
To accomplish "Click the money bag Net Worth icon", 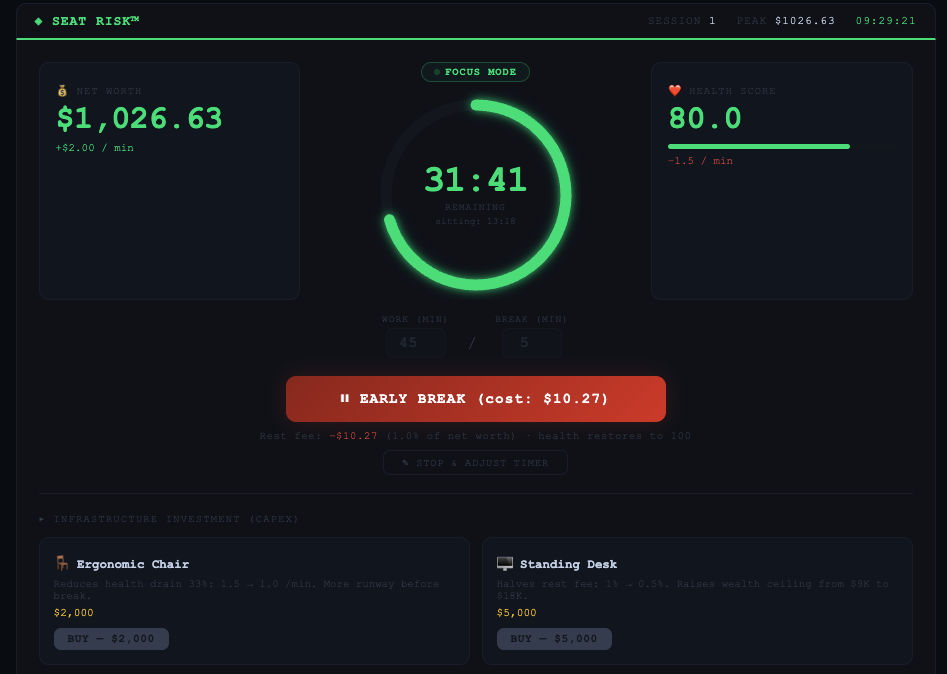I will 62,91.
